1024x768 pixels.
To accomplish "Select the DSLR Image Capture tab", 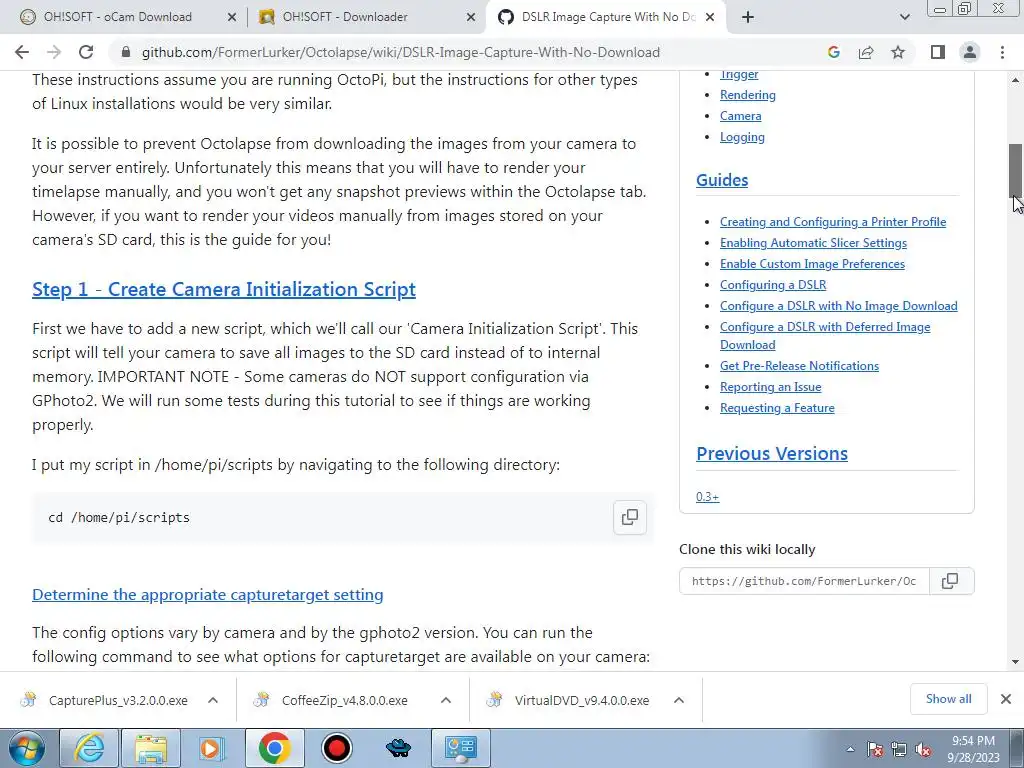I will tap(607, 17).
